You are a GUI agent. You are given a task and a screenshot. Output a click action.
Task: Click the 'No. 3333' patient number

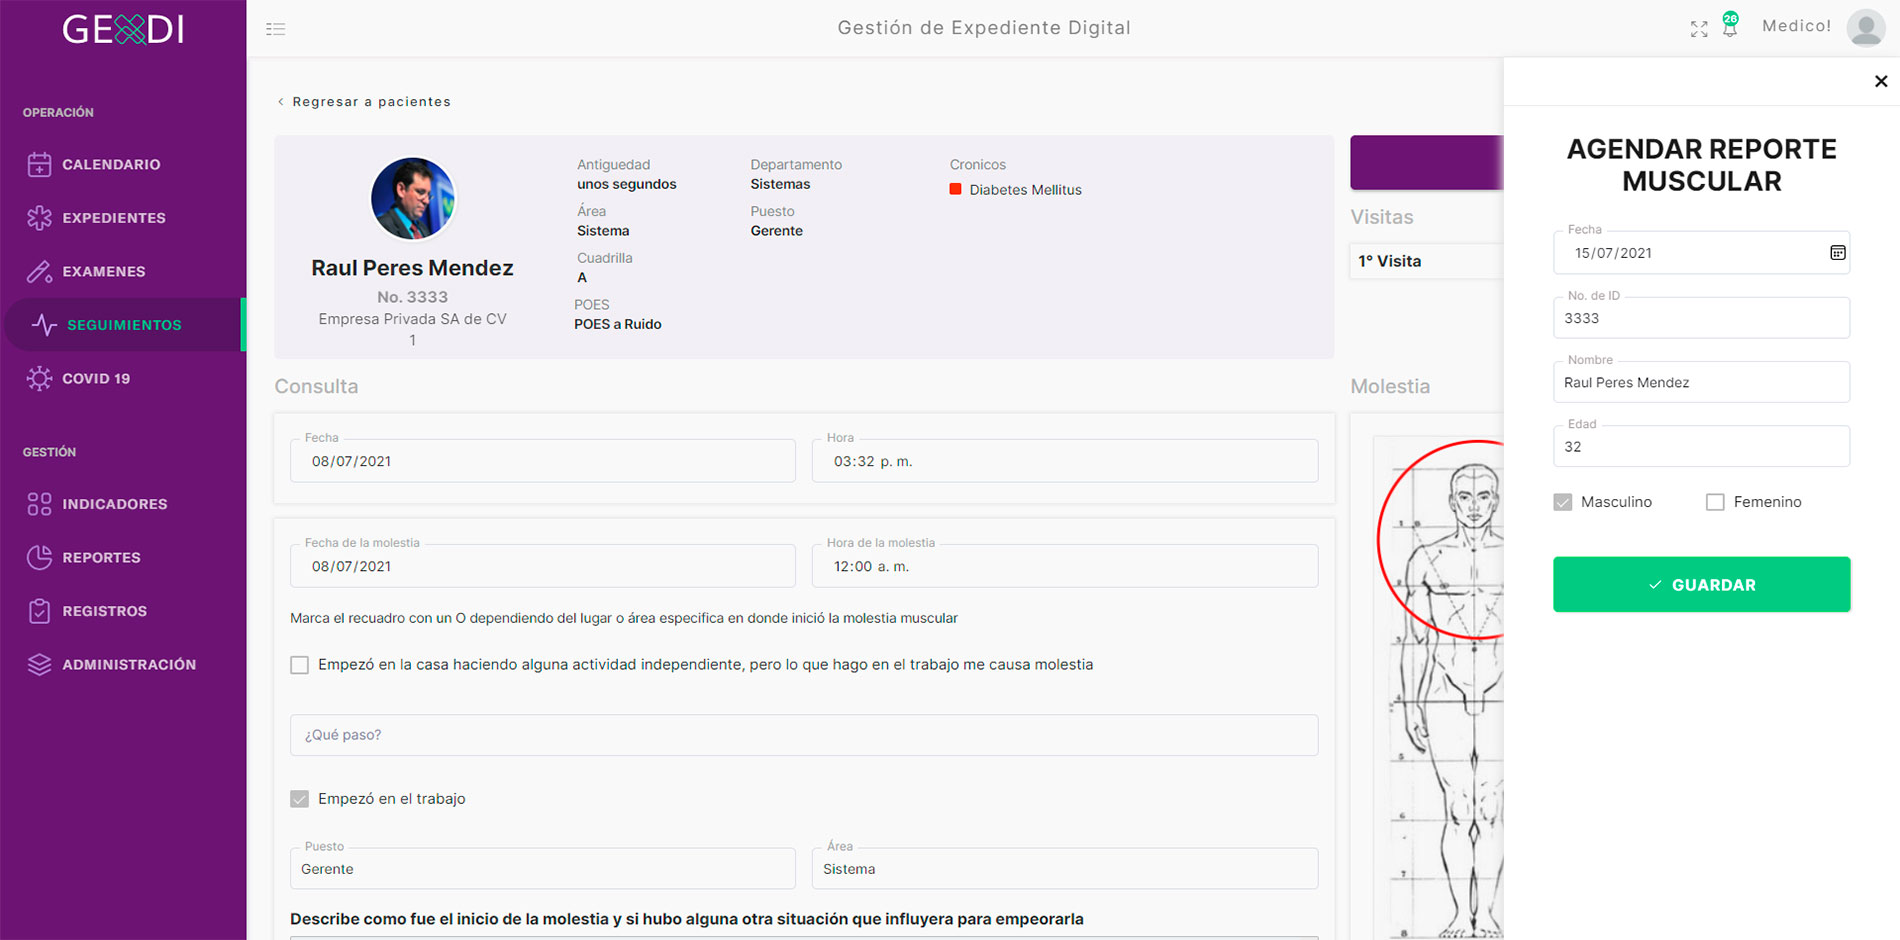[412, 297]
